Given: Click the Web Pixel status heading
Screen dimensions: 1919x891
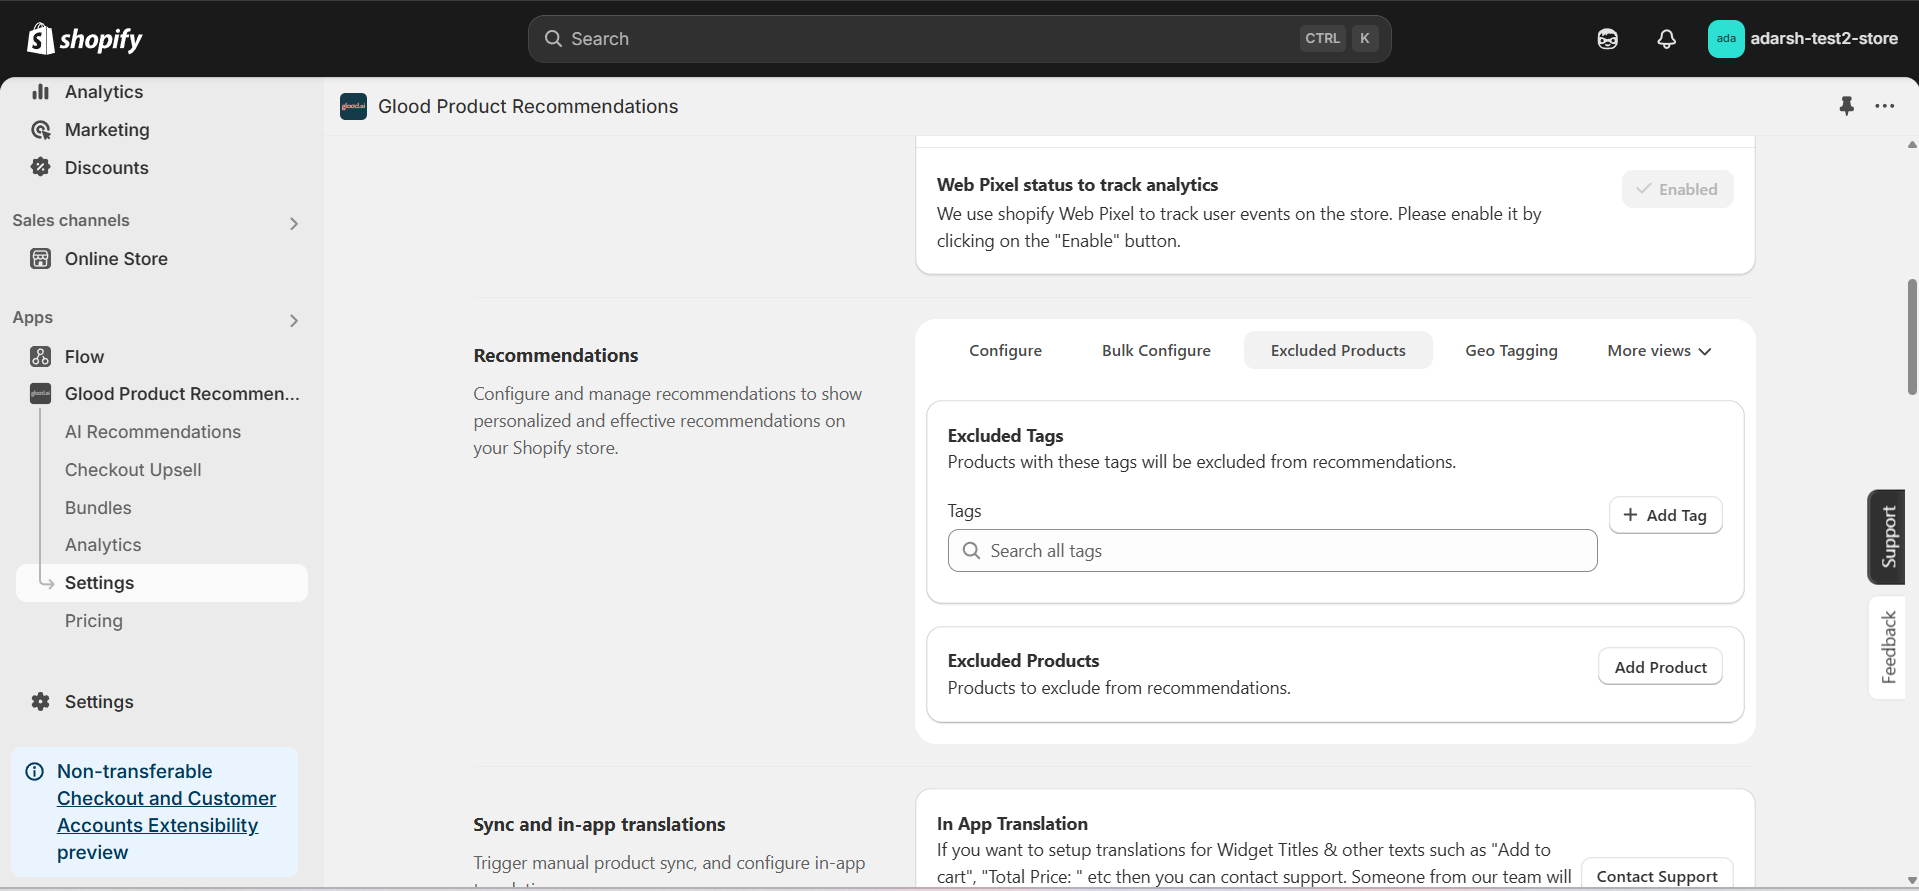Looking at the screenshot, I should 1077,185.
